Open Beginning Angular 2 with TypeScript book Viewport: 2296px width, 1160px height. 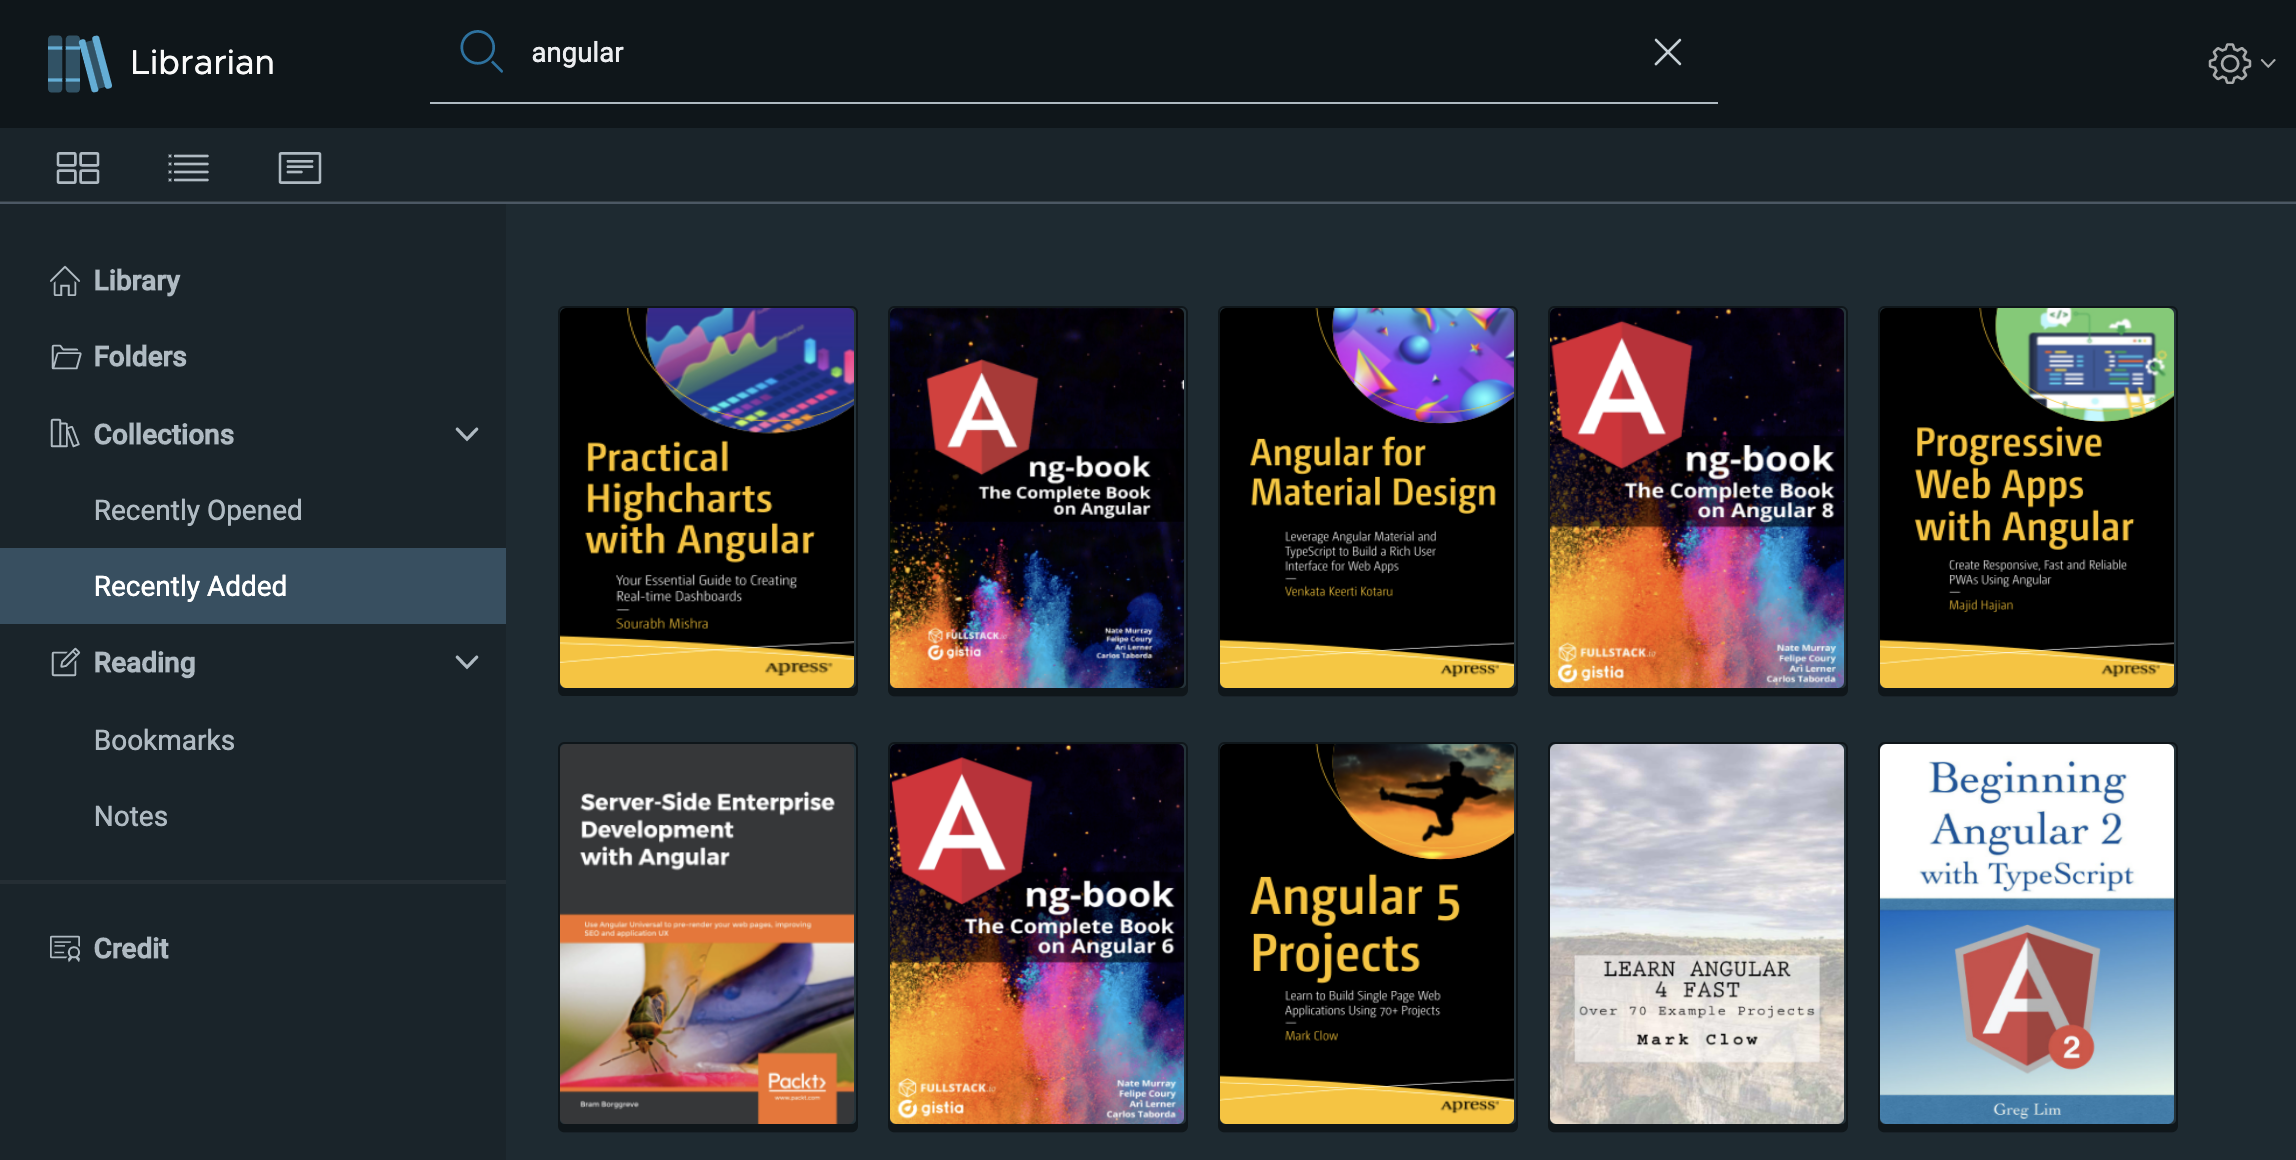coord(2026,933)
